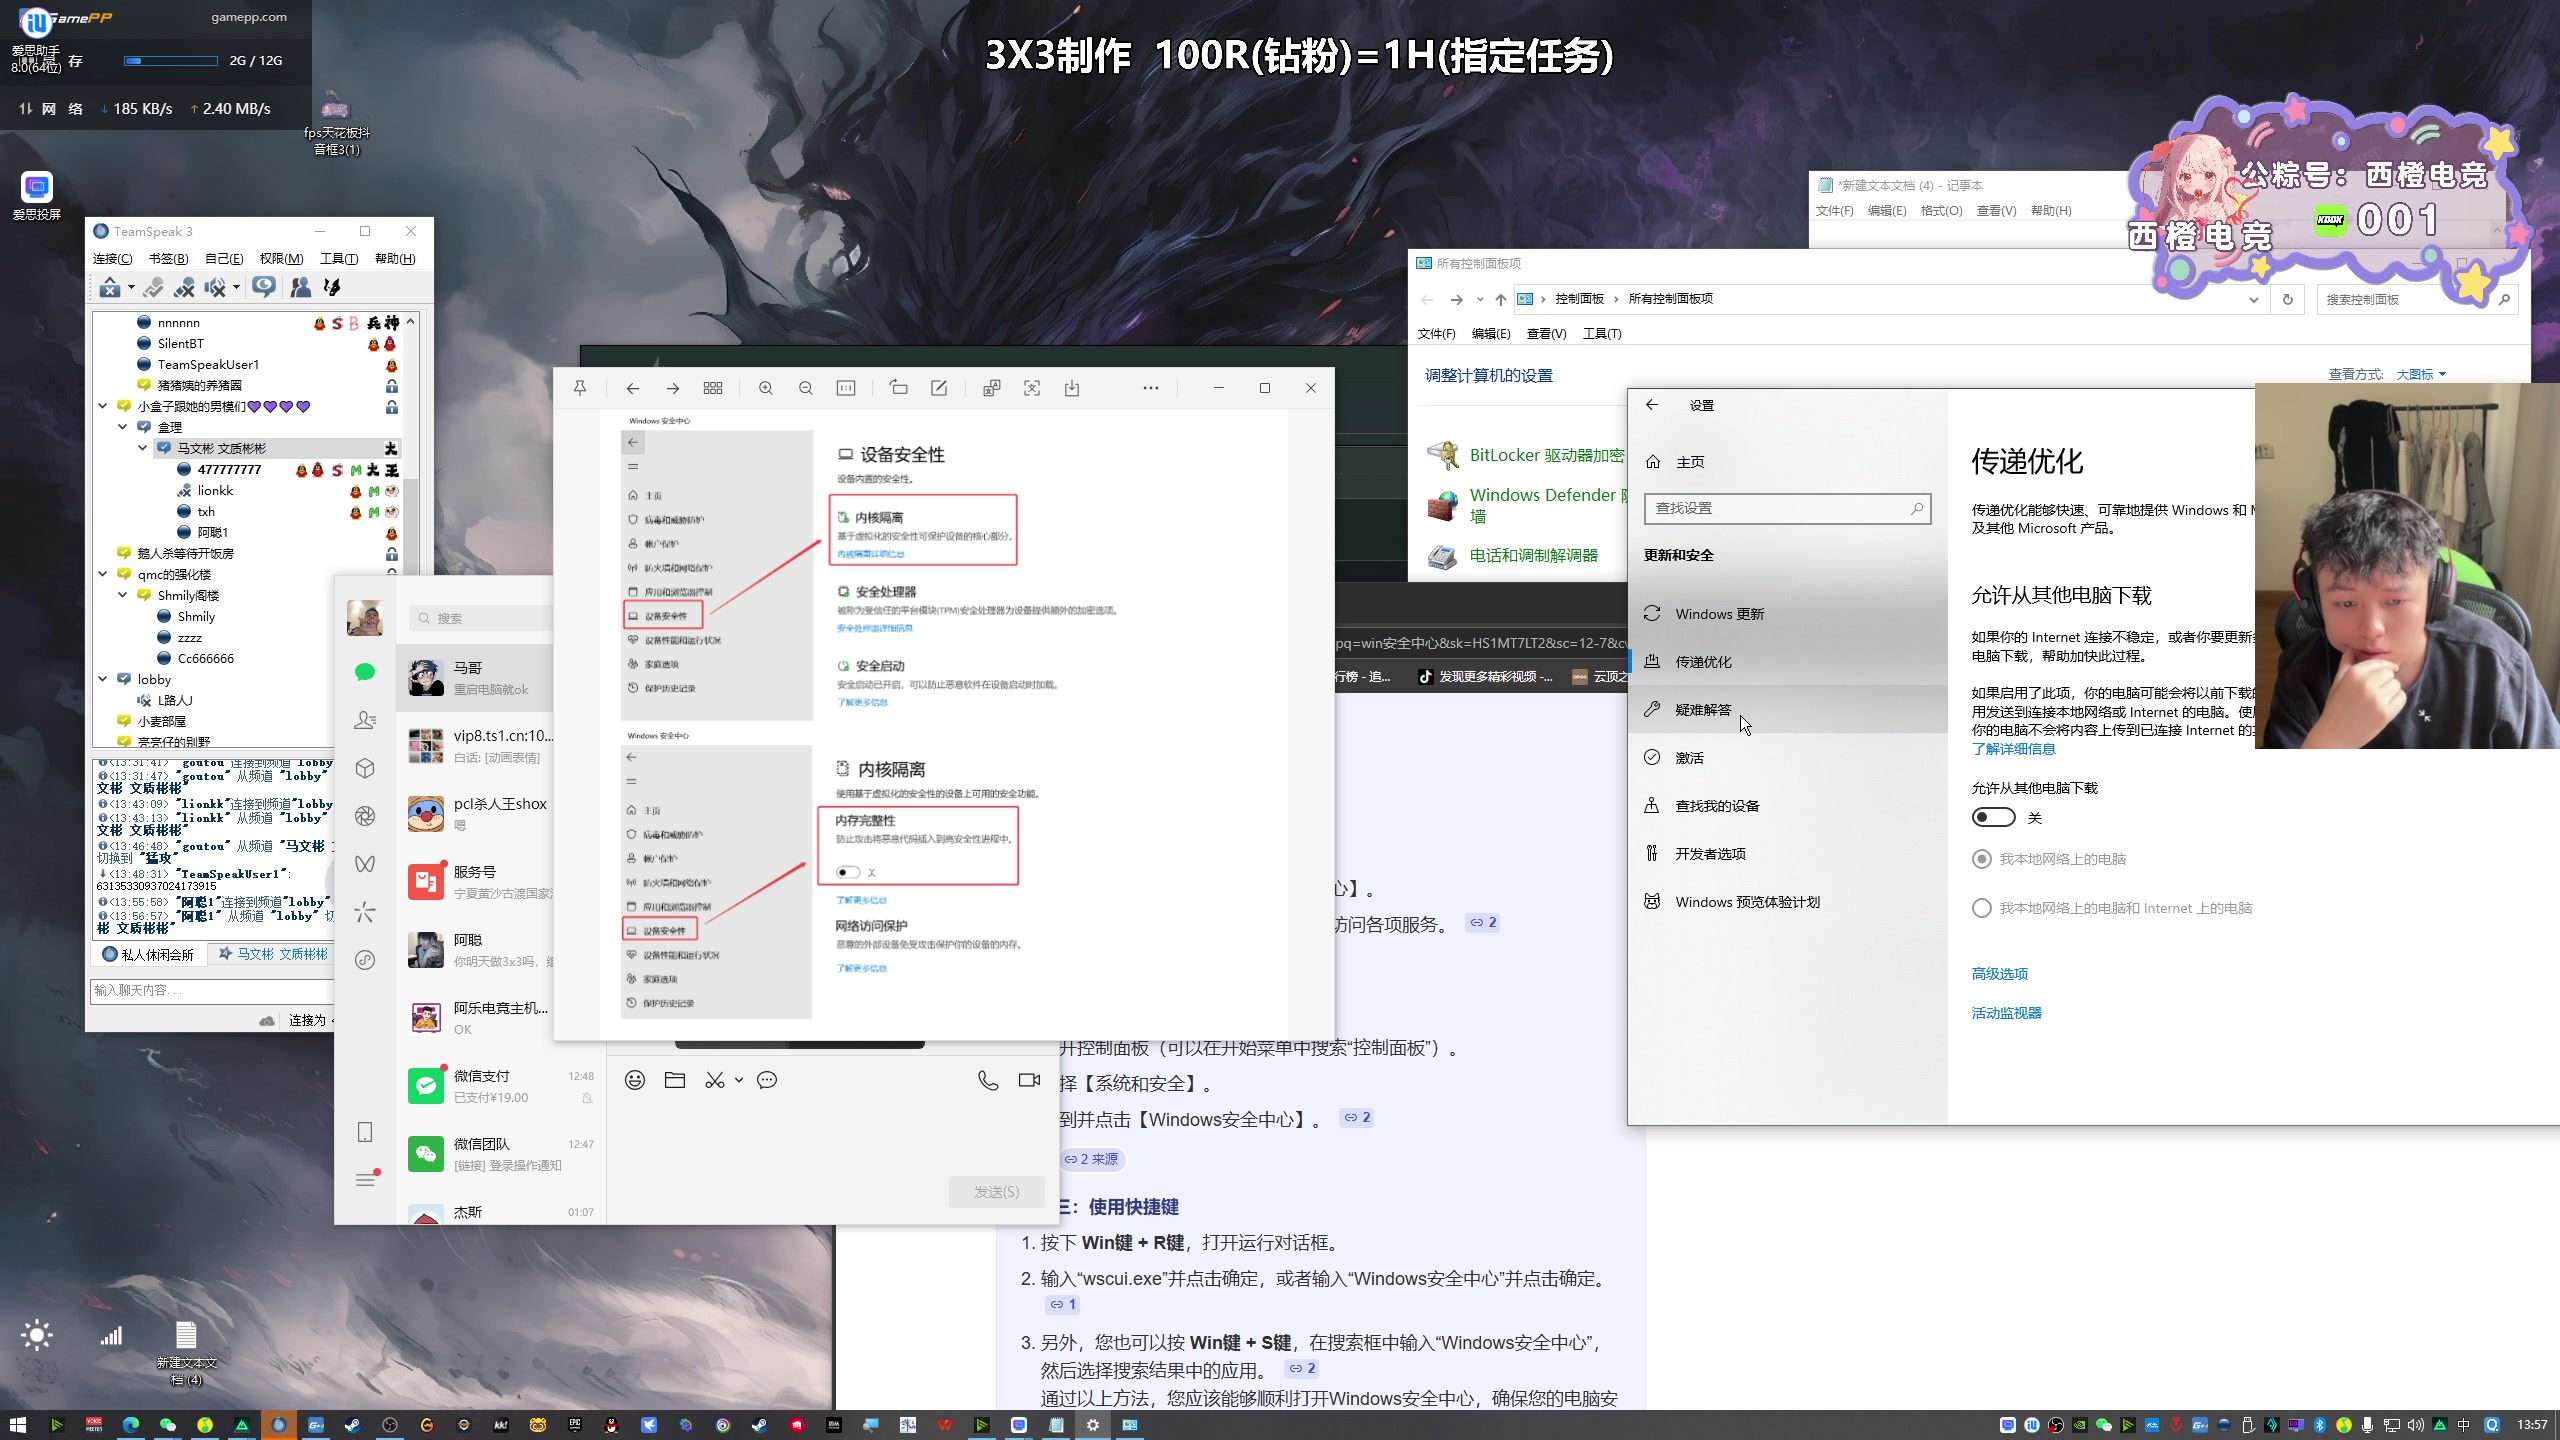Start a WeChat voice call
Screen dimensions: 2560x1440
(988, 1080)
